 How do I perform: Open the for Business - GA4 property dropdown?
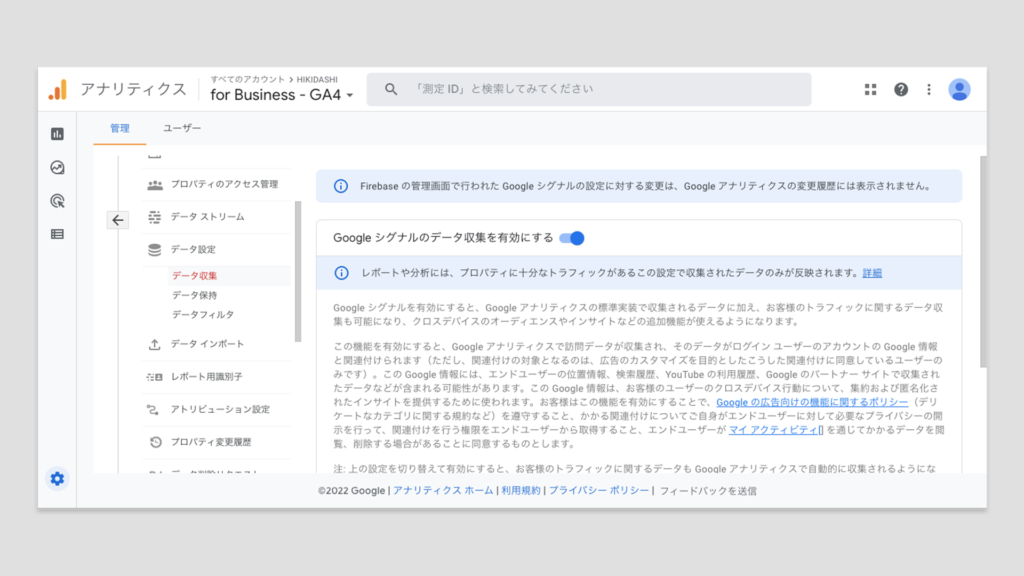tap(281, 96)
